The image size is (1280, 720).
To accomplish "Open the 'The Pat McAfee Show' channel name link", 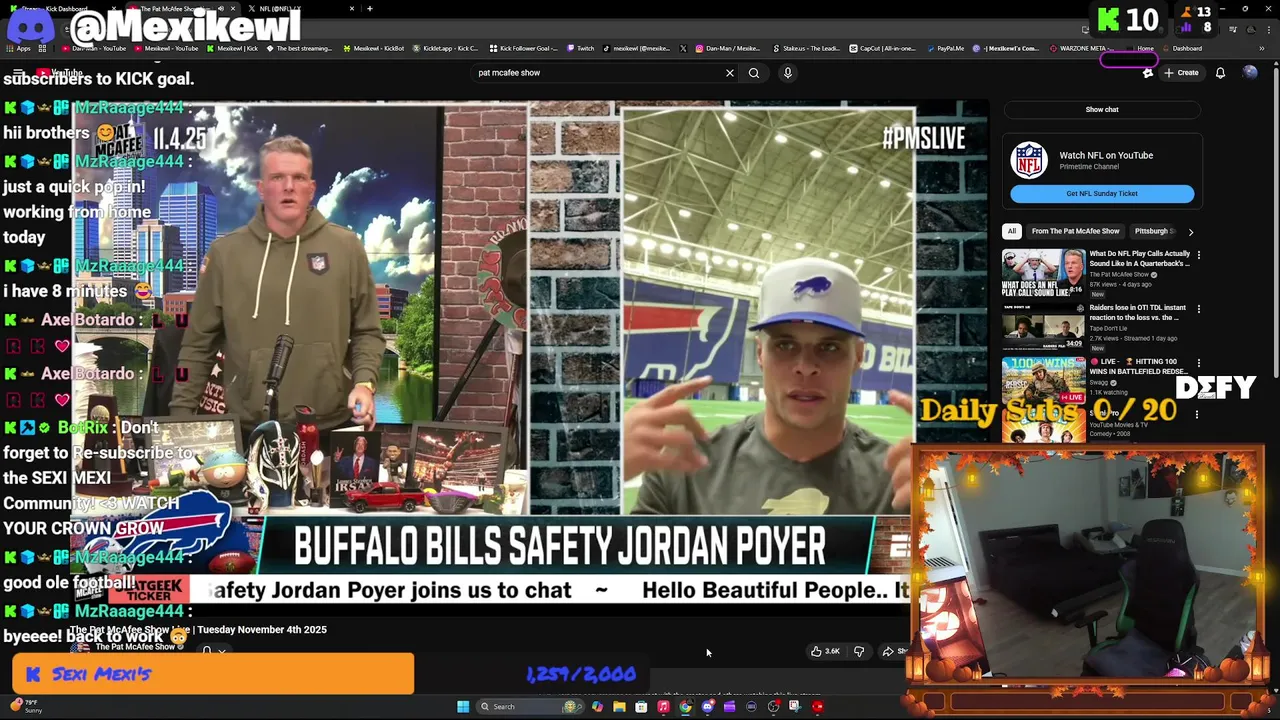I will click(135, 647).
